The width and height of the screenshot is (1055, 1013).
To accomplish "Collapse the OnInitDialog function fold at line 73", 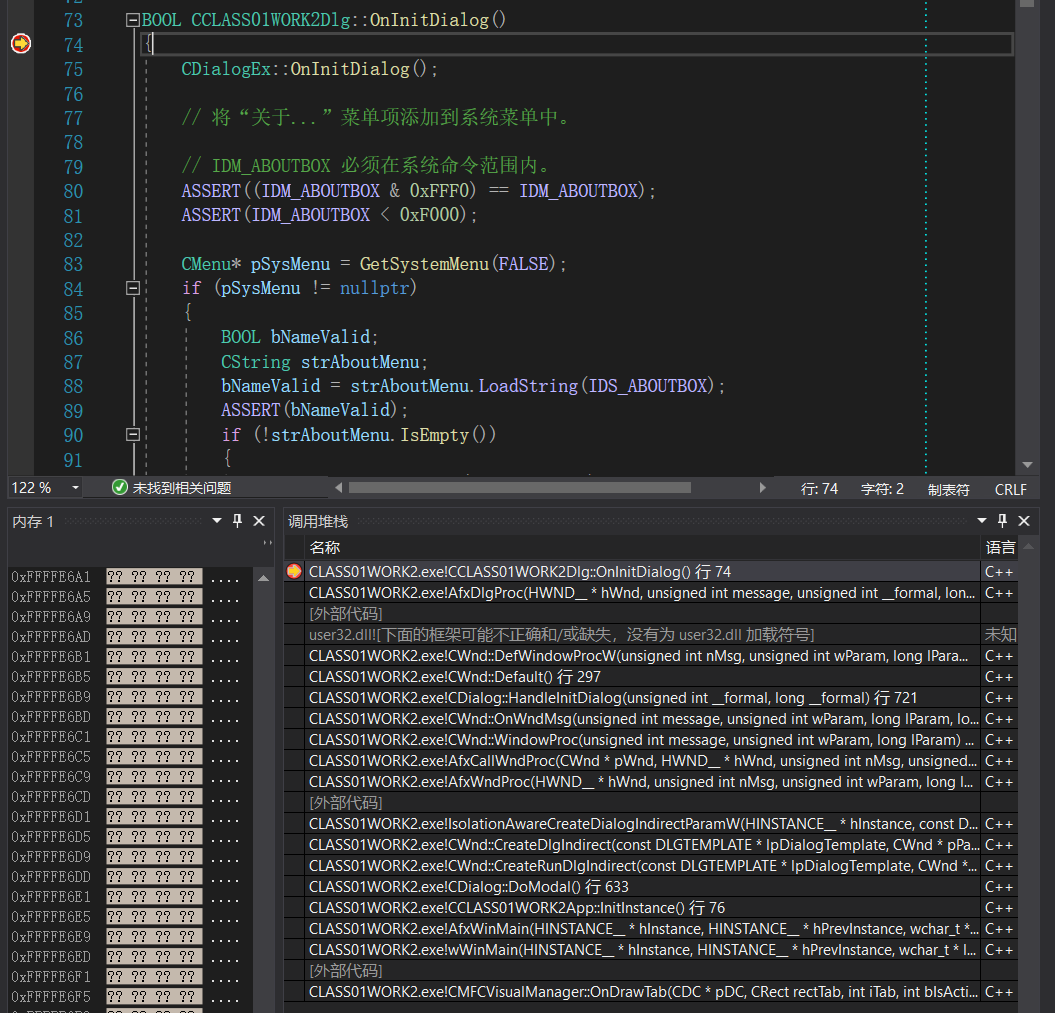I will point(133,20).
